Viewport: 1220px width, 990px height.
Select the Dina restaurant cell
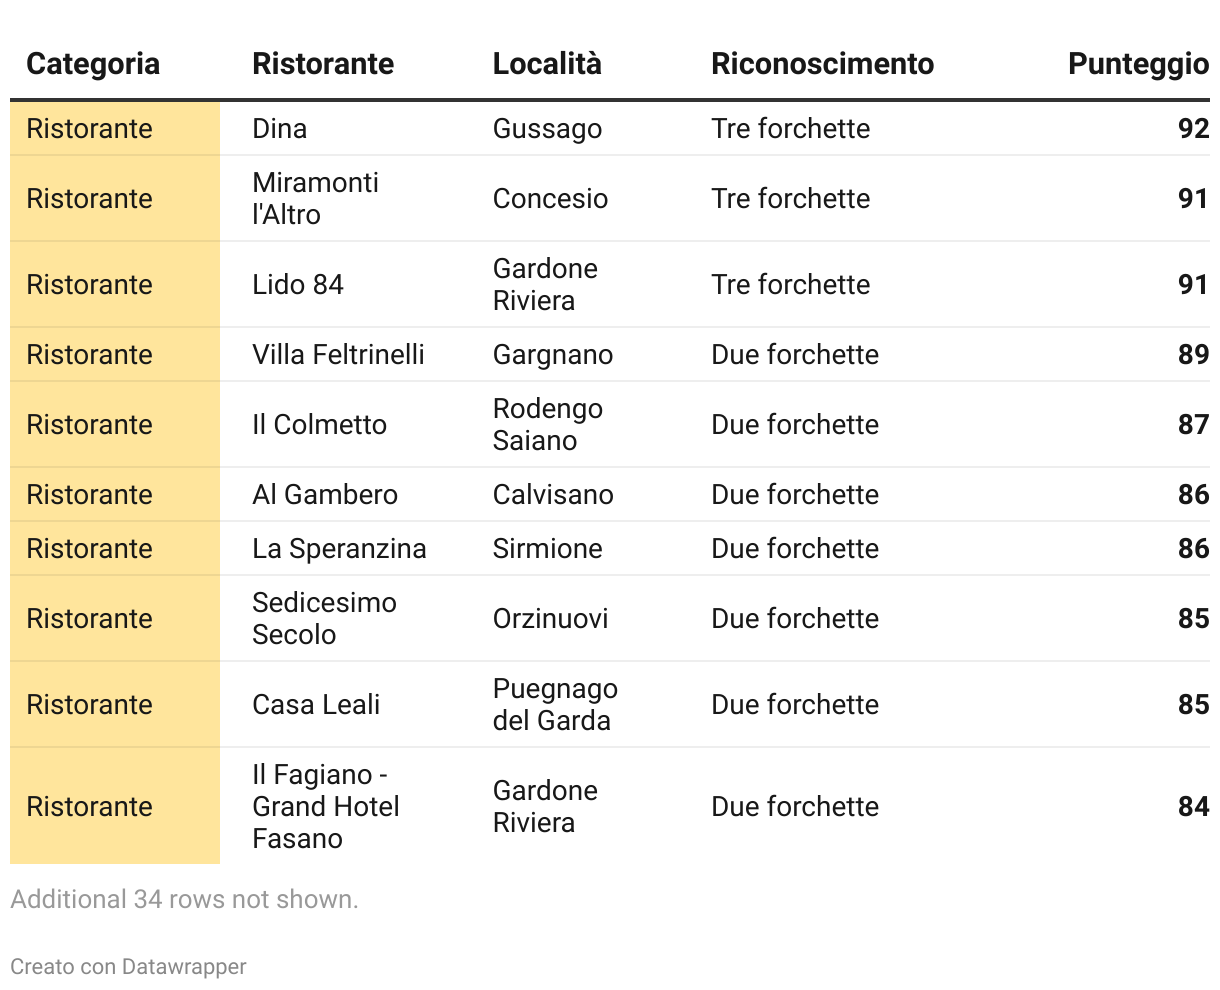280,129
